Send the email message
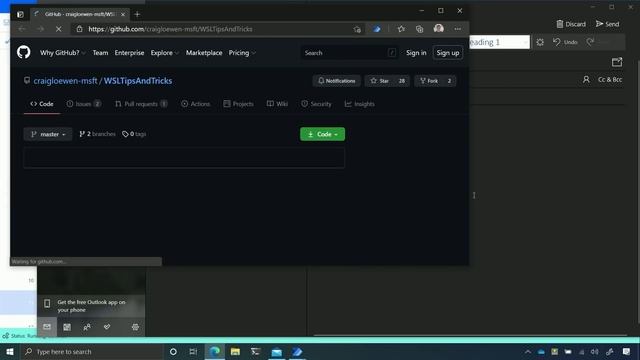 tap(607, 24)
